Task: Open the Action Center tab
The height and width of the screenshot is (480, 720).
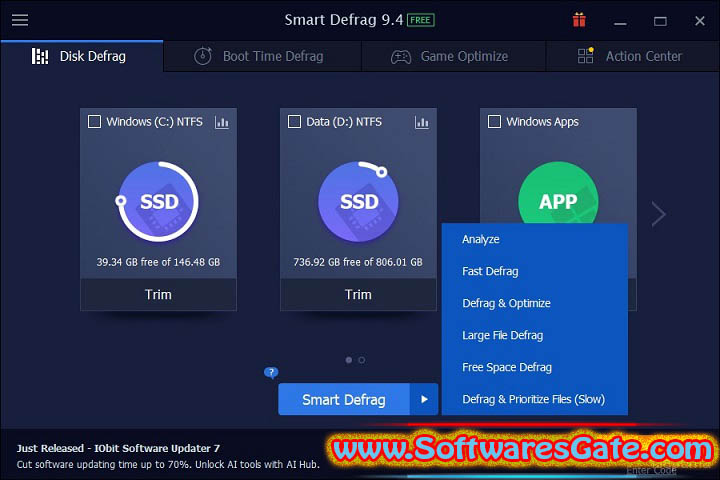Action: tap(633, 56)
